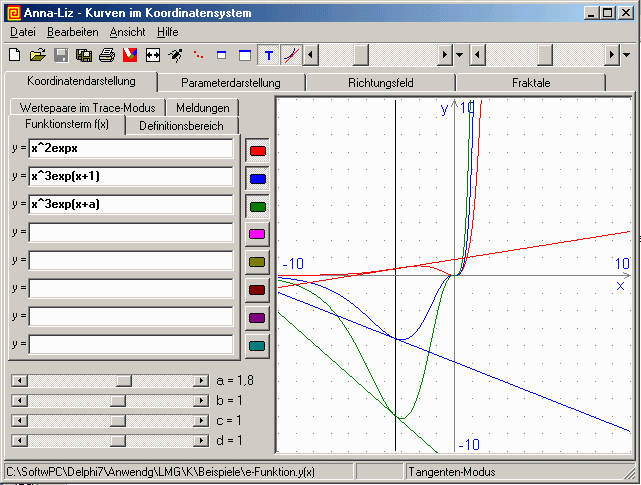Screen dimensions: 641x485
Task: Click the curve with tangent line icon
Action: [291, 54]
